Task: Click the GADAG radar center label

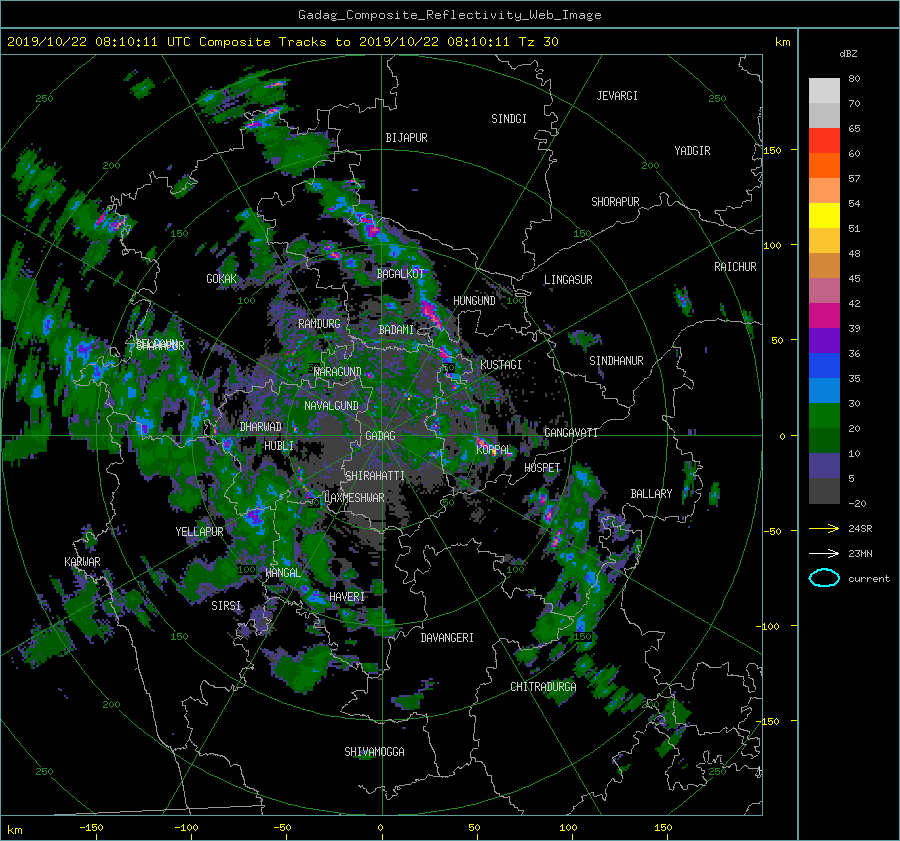Action: pyautogui.click(x=381, y=436)
